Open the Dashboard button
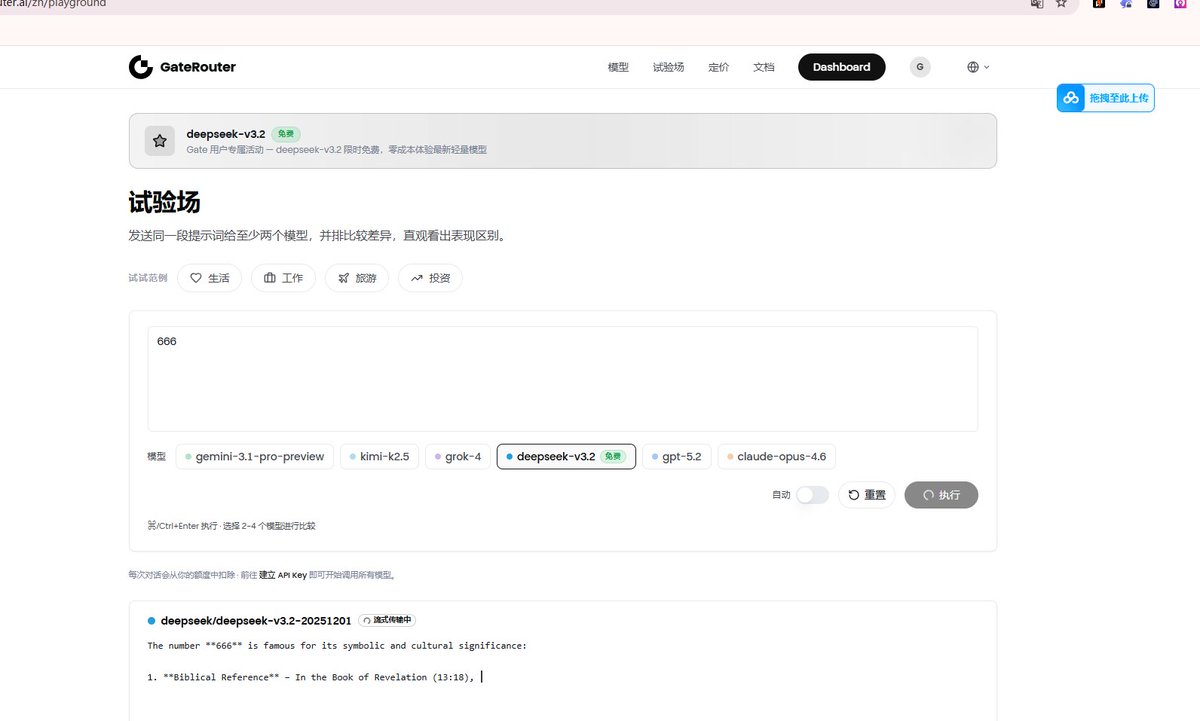Viewport: 1200px width, 721px height. click(841, 67)
